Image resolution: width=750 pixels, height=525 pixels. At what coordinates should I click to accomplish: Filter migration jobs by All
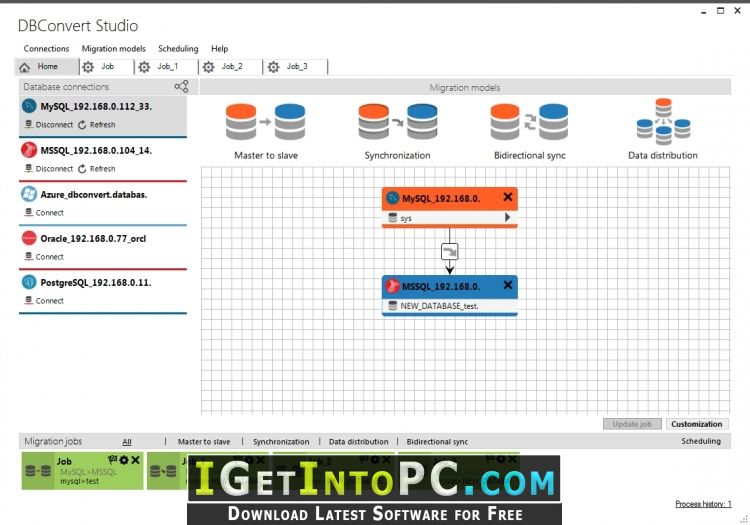127,441
